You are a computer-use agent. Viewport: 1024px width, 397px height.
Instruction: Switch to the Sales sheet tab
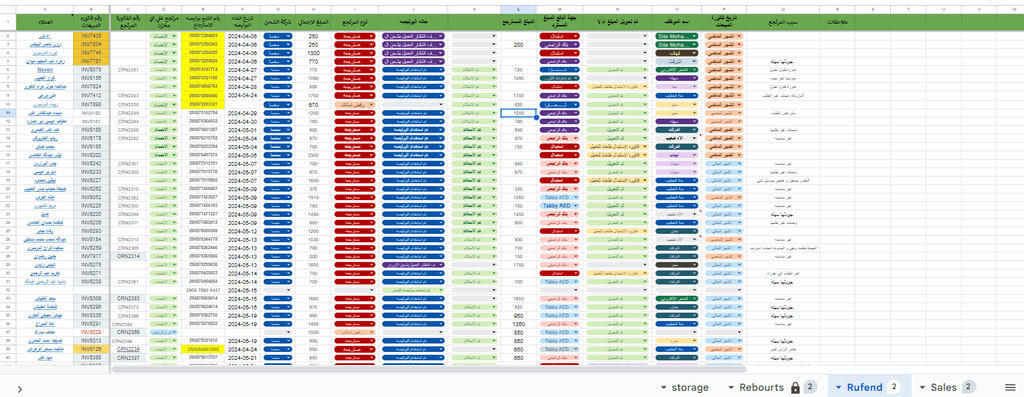pos(944,387)
